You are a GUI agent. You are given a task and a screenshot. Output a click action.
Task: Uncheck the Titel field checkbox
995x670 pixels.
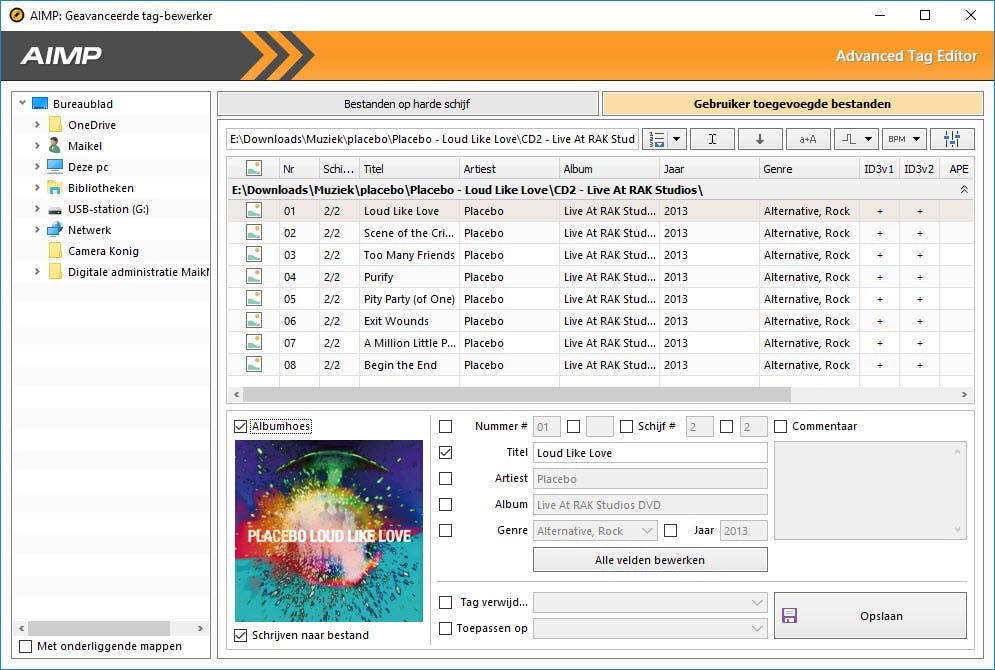(x=445, y=452)
